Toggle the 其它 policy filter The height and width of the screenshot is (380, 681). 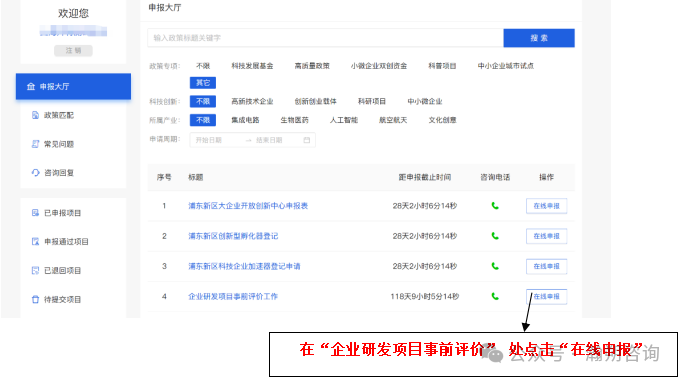203,83
